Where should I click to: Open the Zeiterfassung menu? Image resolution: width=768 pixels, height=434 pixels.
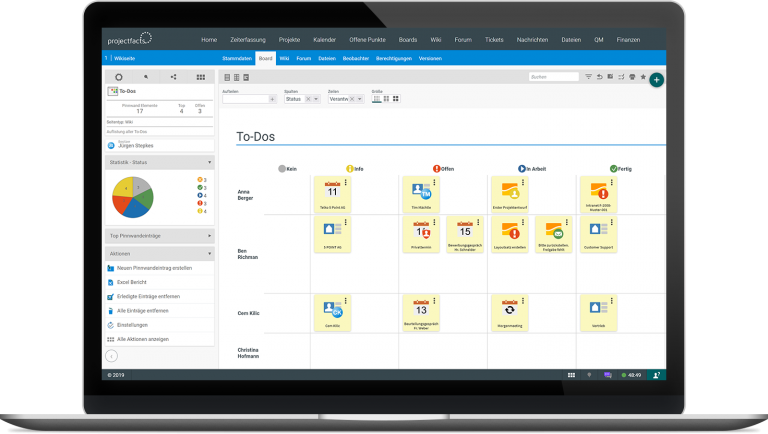[246, 39]
